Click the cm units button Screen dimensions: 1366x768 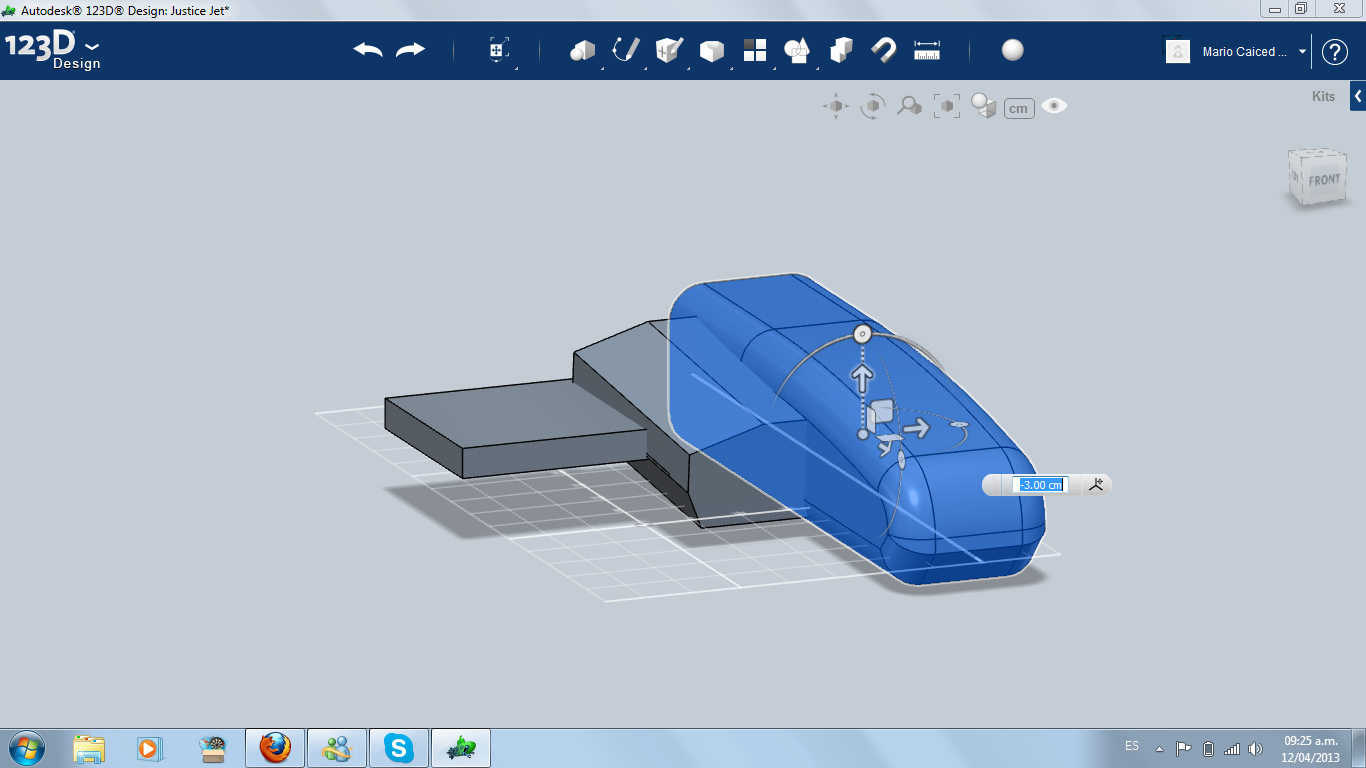coord(1019,108)
